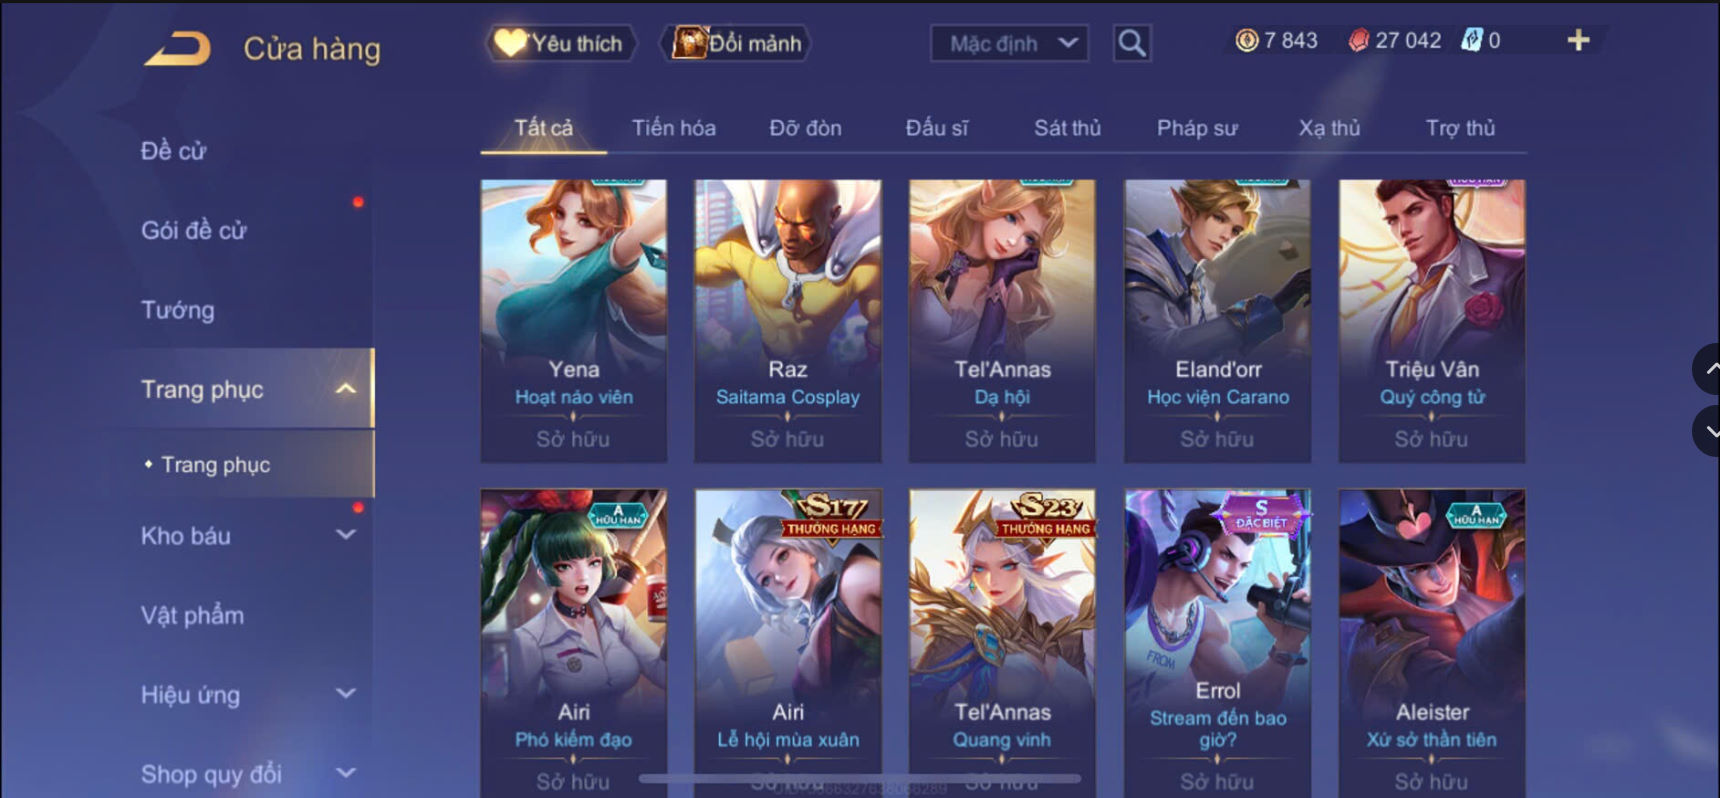Expand the Hiệu ứng sidebar section
The height and width of the screenshot is (798, 1720).
coord(345,693)
